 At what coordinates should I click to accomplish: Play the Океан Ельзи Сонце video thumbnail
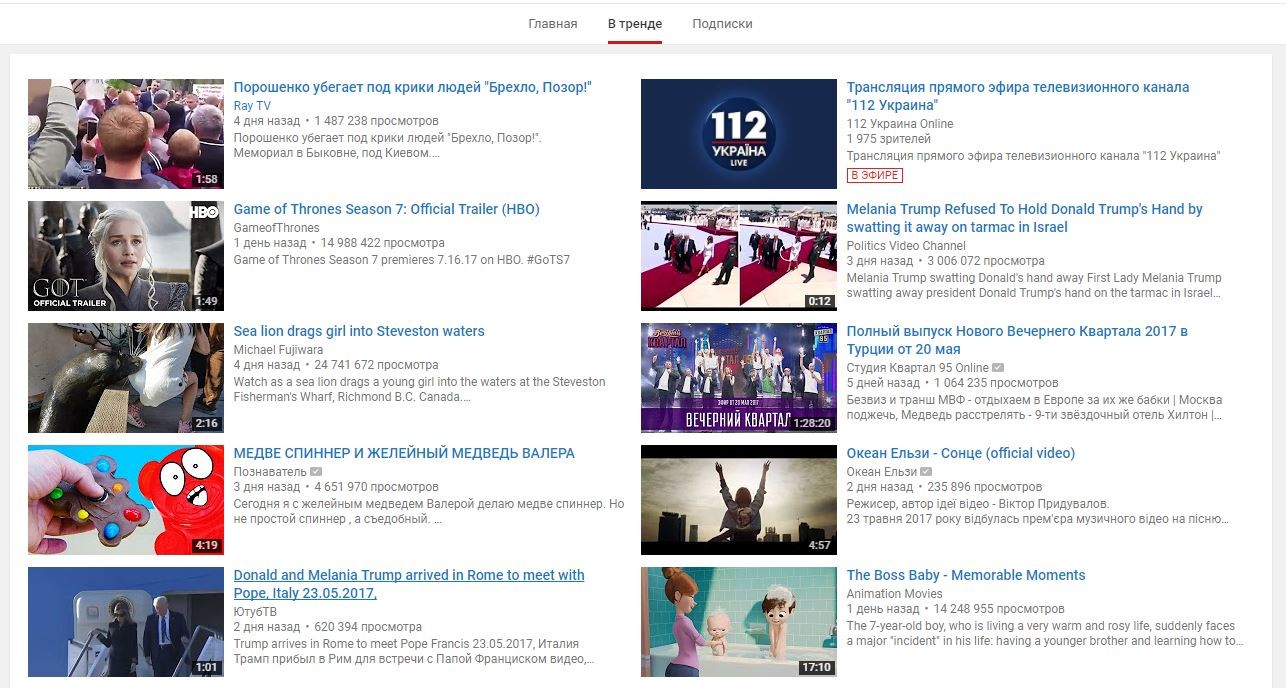(x=739, y=500)
